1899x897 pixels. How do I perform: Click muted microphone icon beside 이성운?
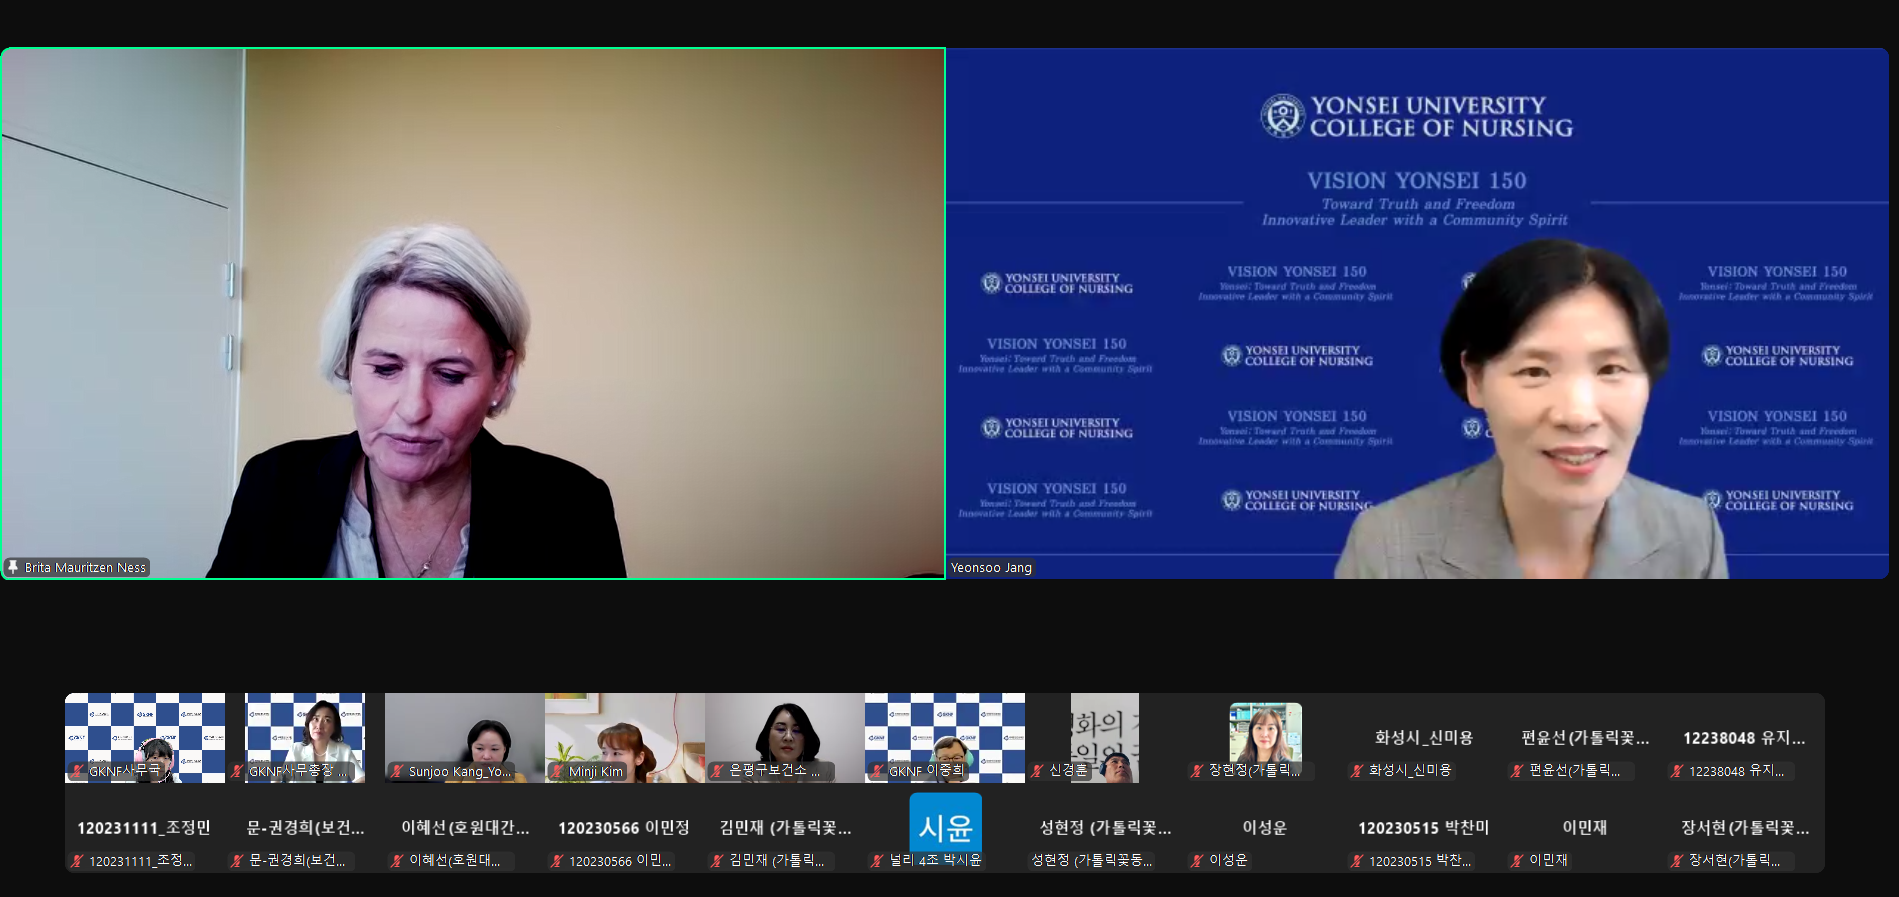click(1197, 860)
